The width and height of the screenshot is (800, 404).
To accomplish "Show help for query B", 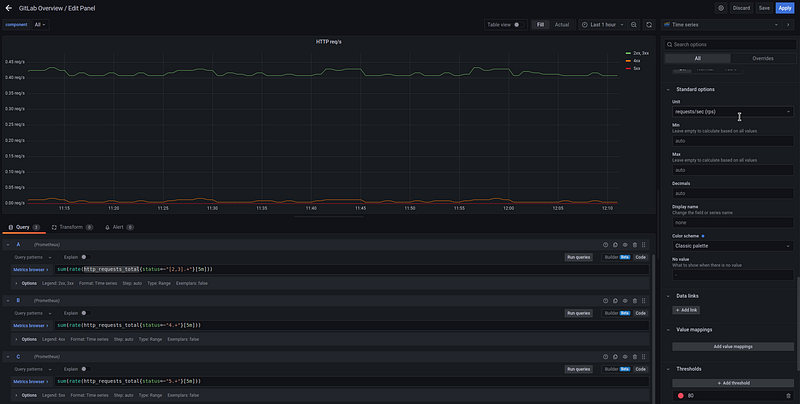I will point(606,301).
